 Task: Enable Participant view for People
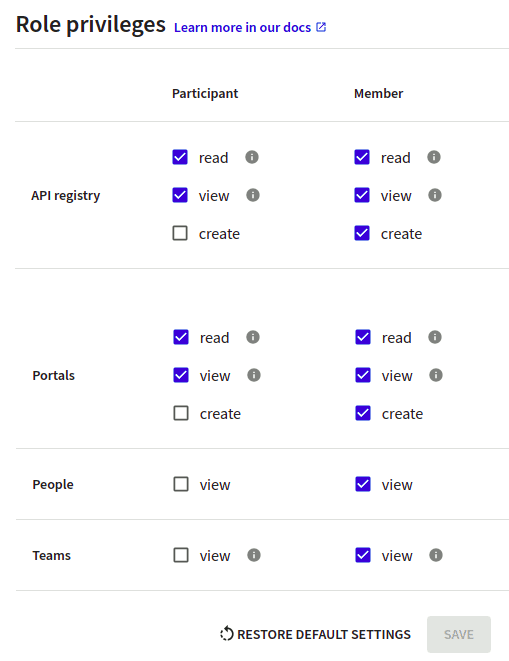click(181, 484)
